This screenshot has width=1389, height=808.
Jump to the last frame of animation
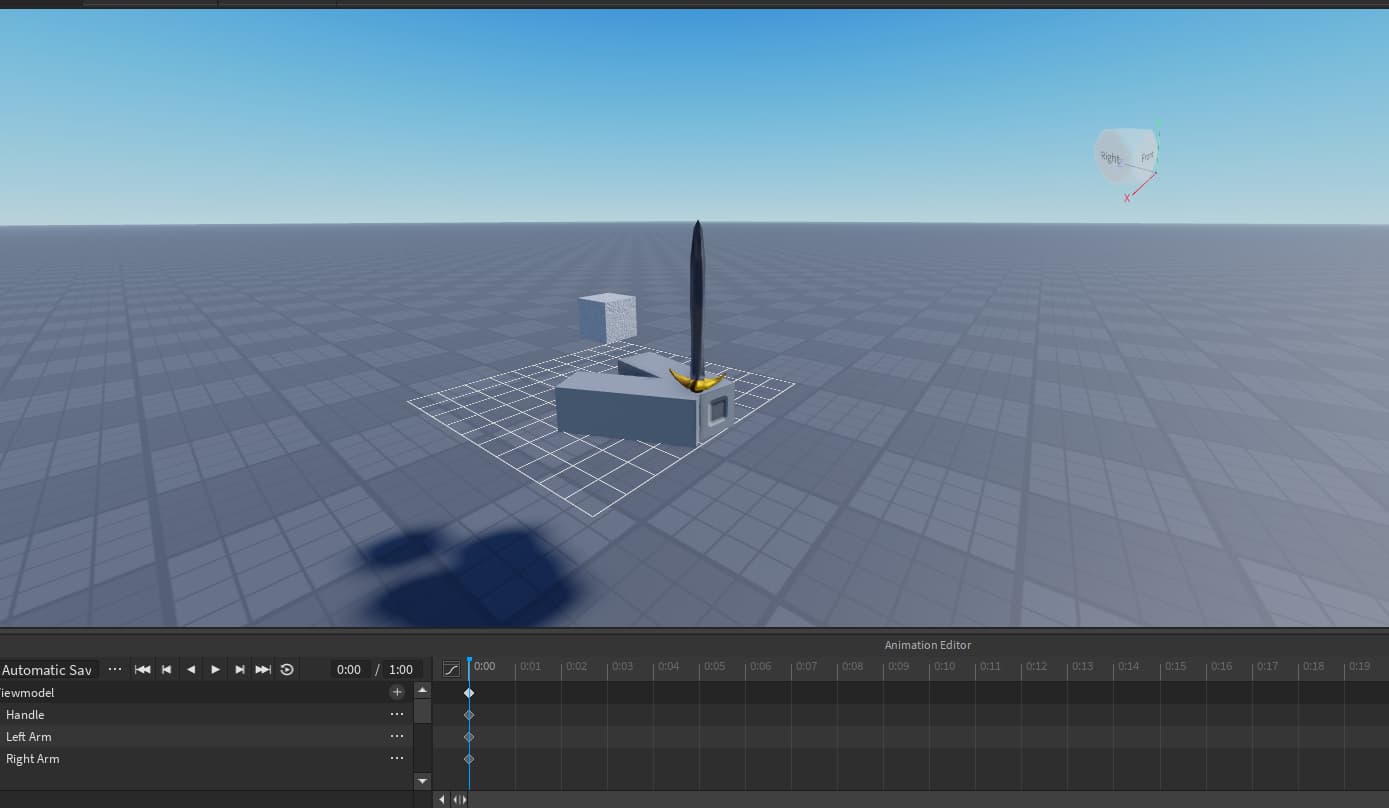(263, 670)
